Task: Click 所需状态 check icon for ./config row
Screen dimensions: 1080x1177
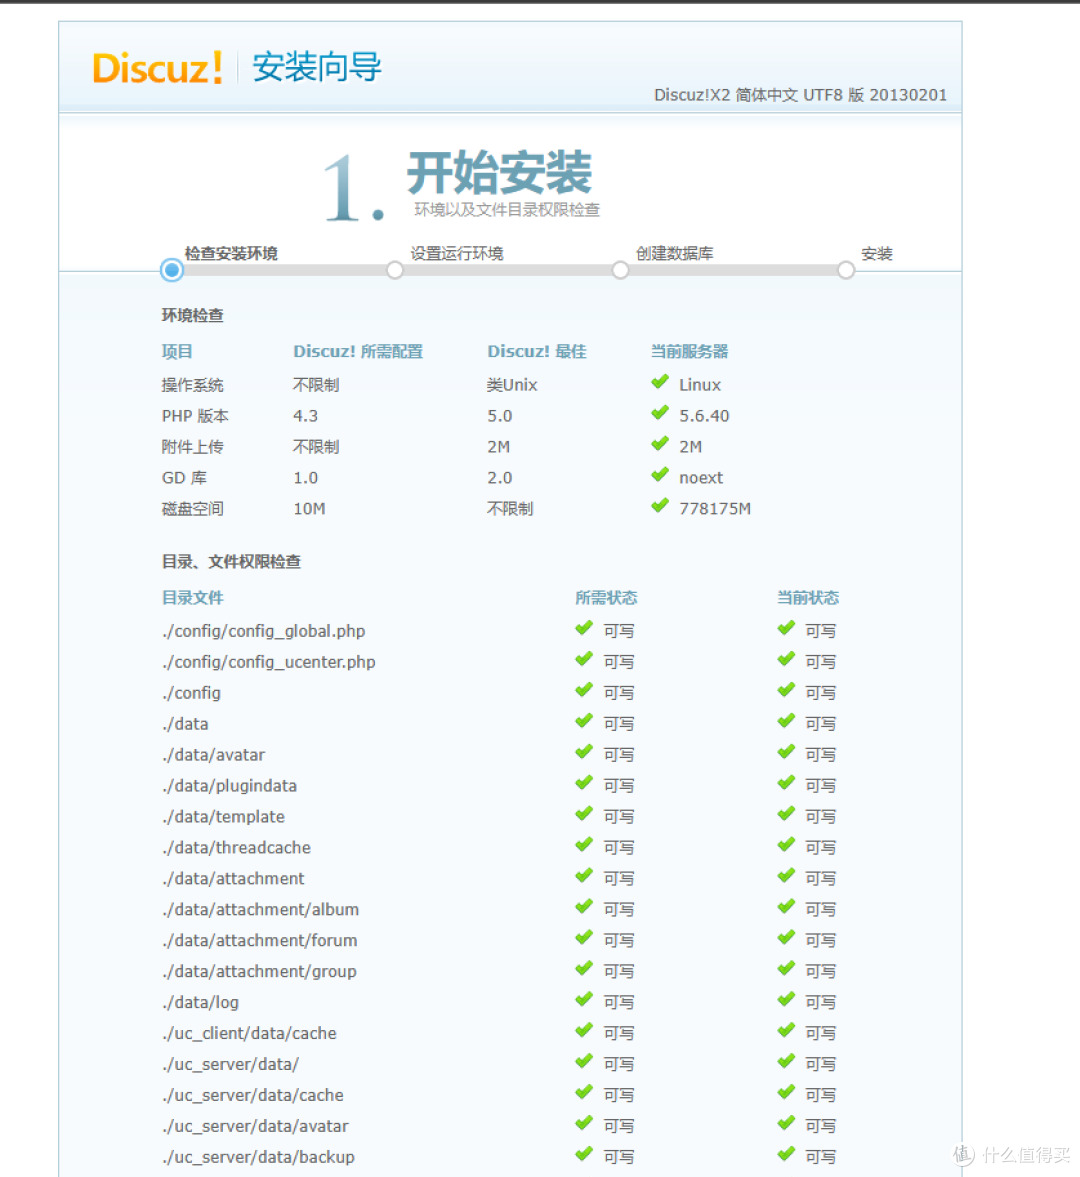Action: (x=584, y=691)
